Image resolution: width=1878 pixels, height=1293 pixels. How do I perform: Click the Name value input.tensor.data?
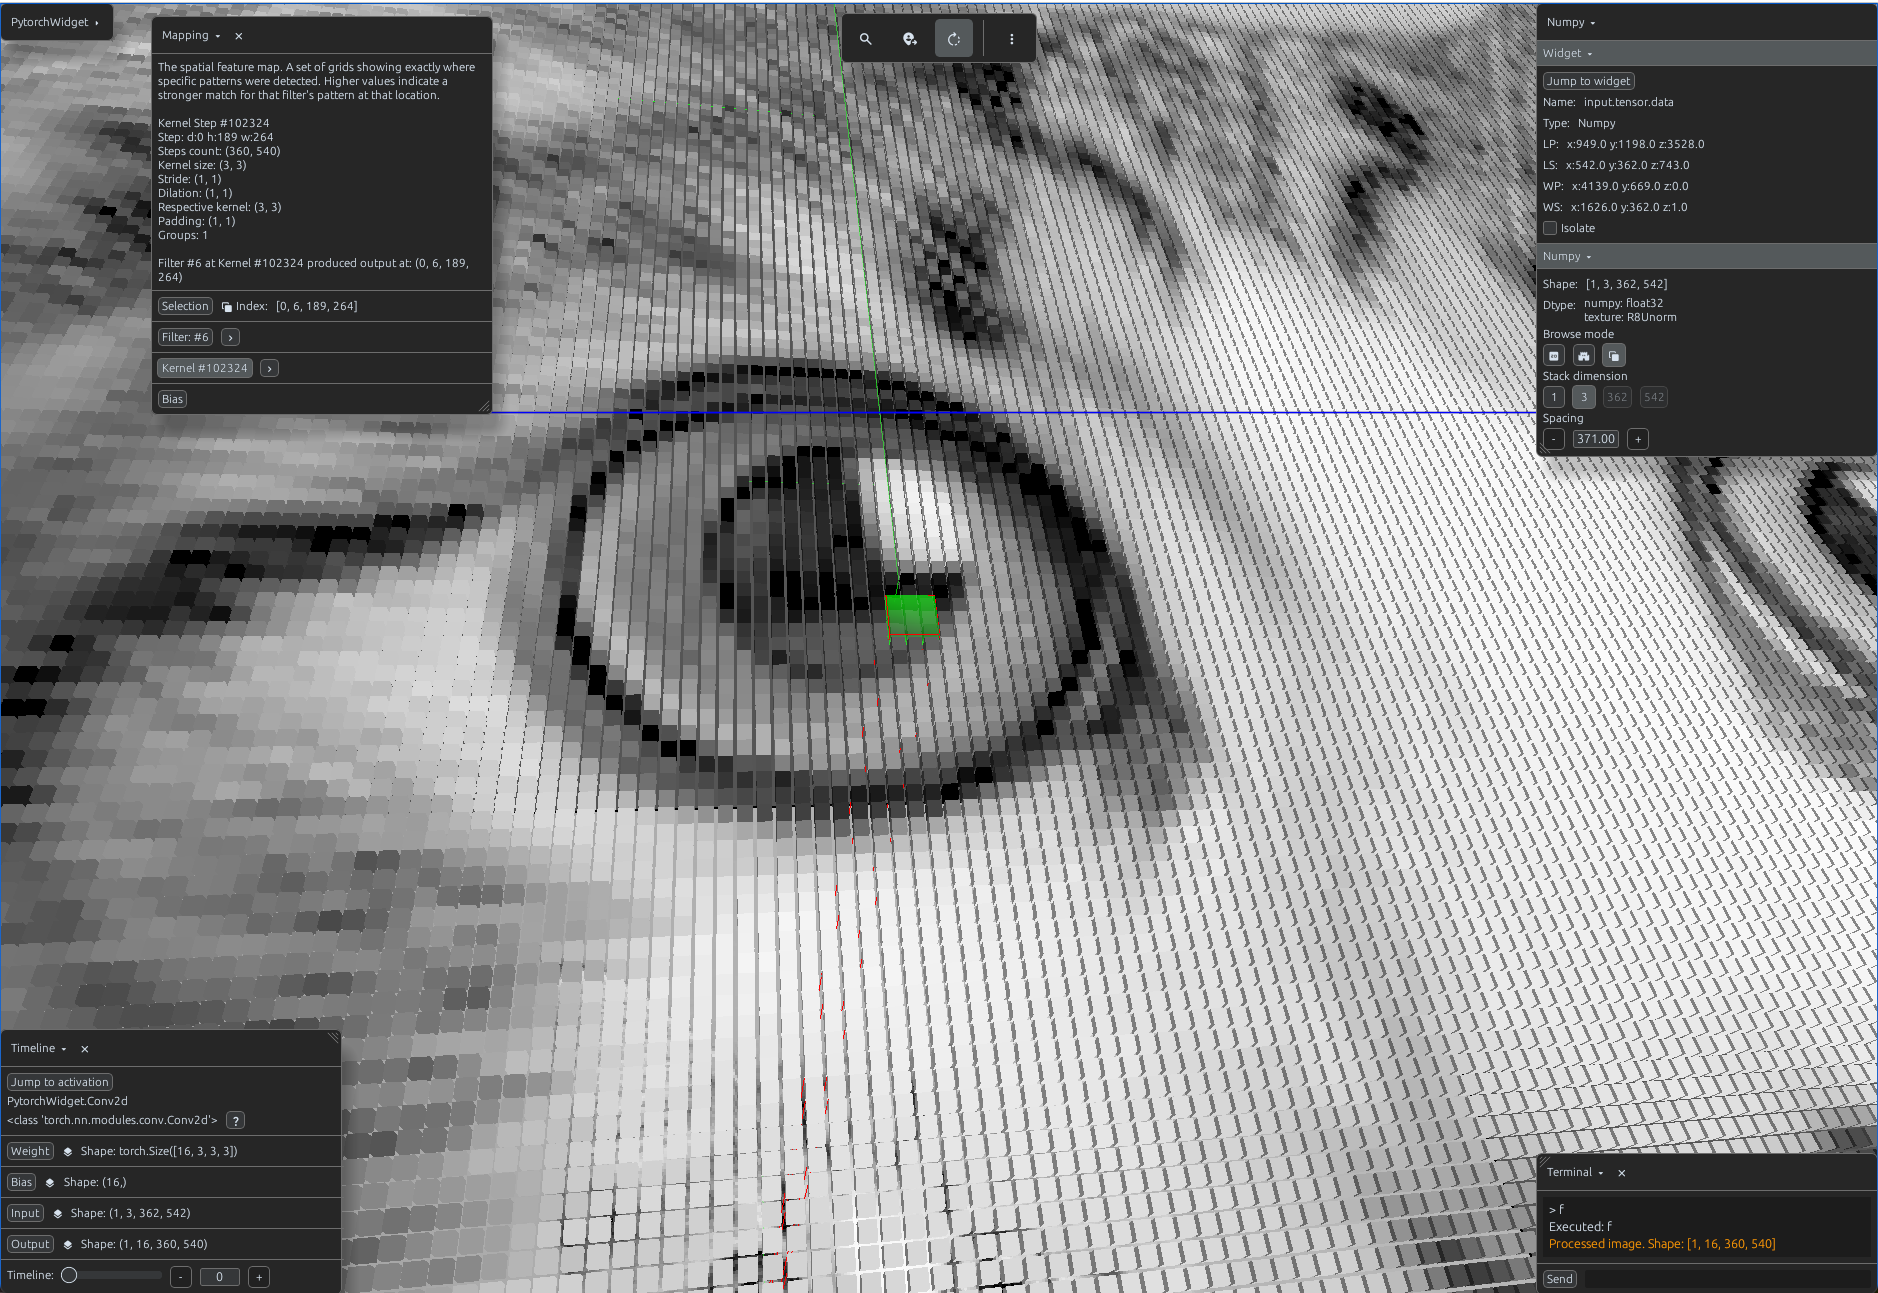tap(1628, 103)
